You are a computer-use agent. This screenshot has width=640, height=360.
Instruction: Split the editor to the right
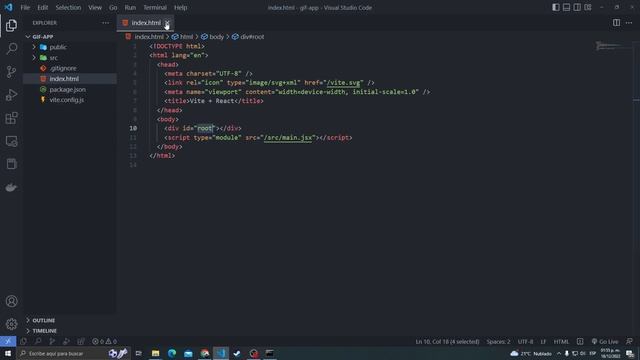point(616,23)
